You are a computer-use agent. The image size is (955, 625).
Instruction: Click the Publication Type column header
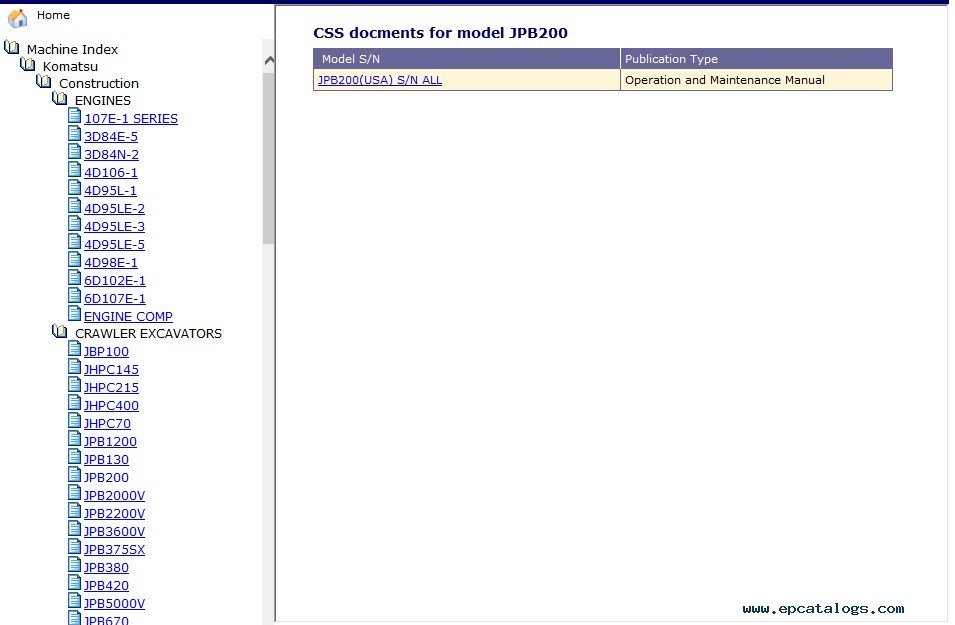[756, 59]
